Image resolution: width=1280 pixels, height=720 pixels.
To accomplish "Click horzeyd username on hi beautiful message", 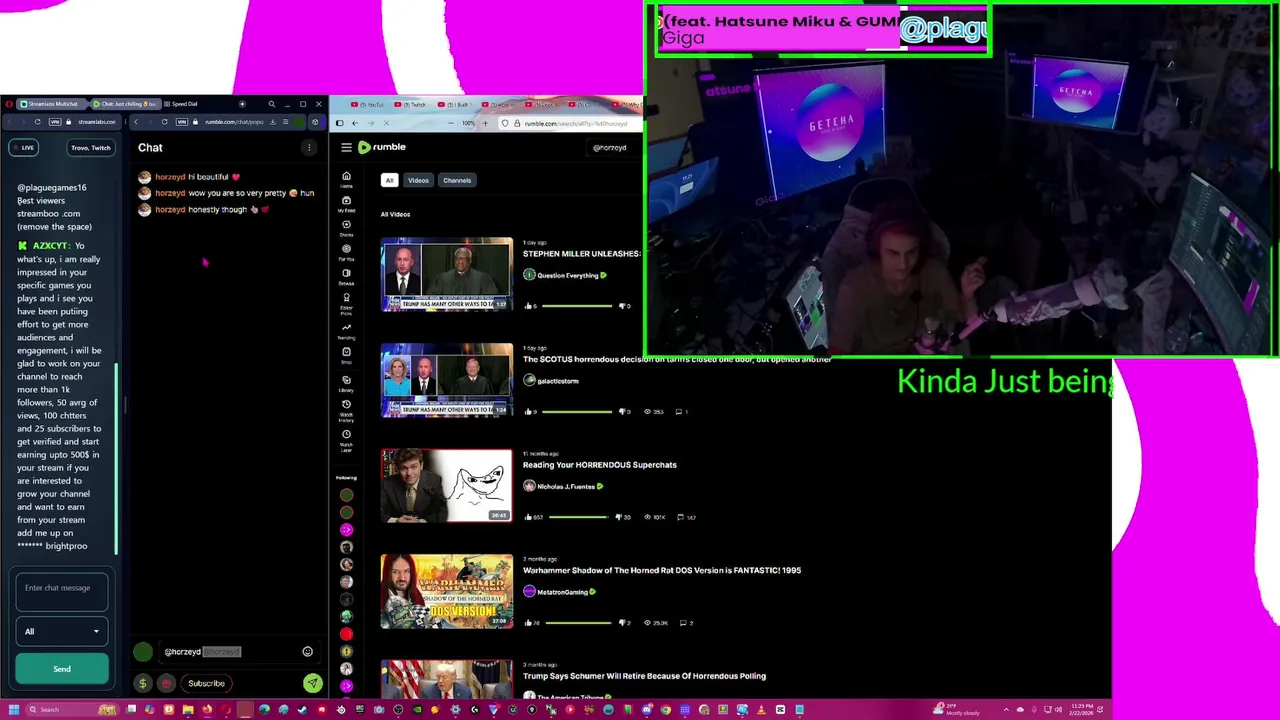I will point(170,177).
